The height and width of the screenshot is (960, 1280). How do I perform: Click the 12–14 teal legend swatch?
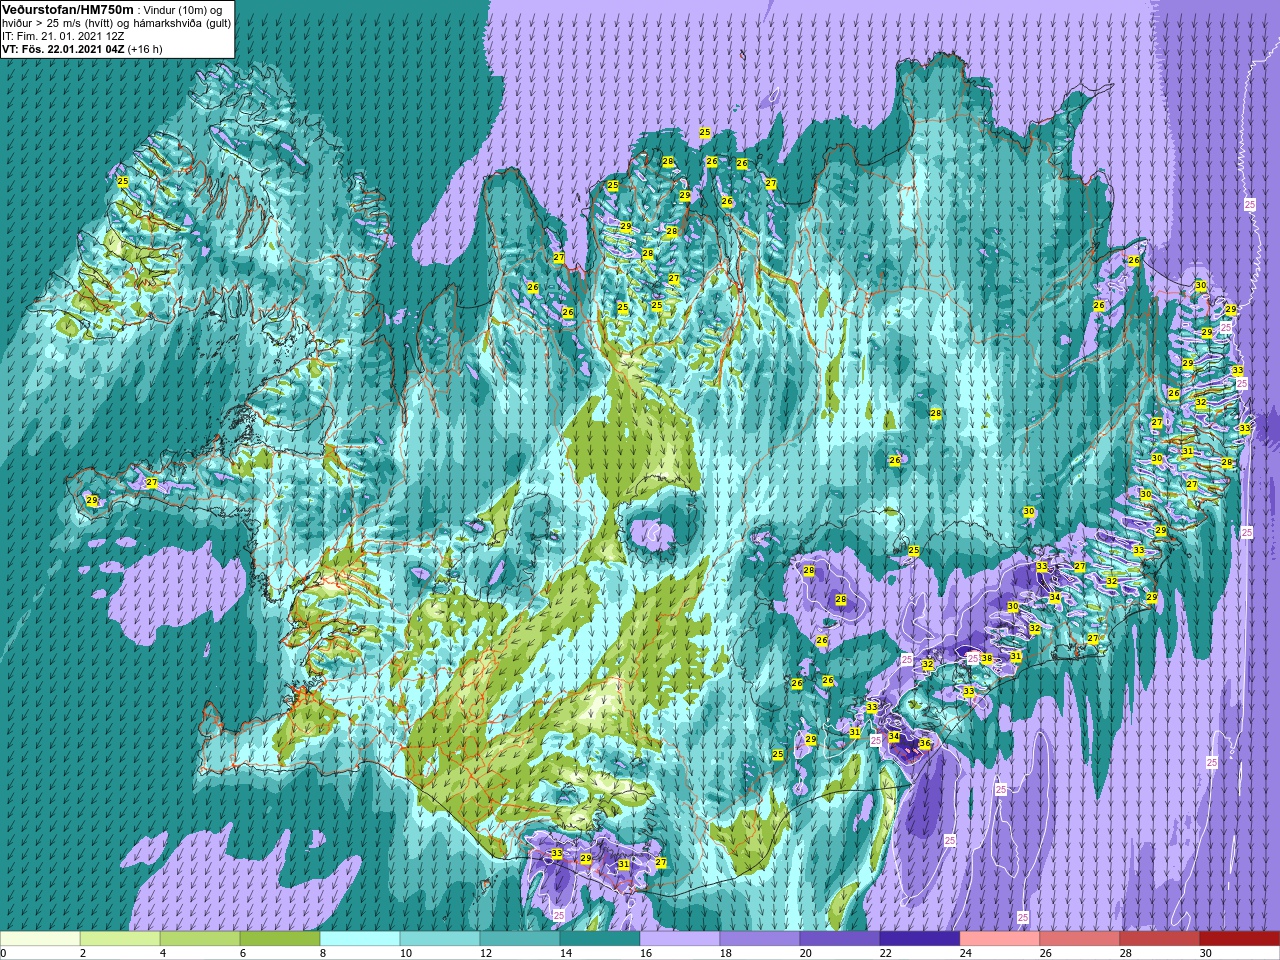pos(520,939)
